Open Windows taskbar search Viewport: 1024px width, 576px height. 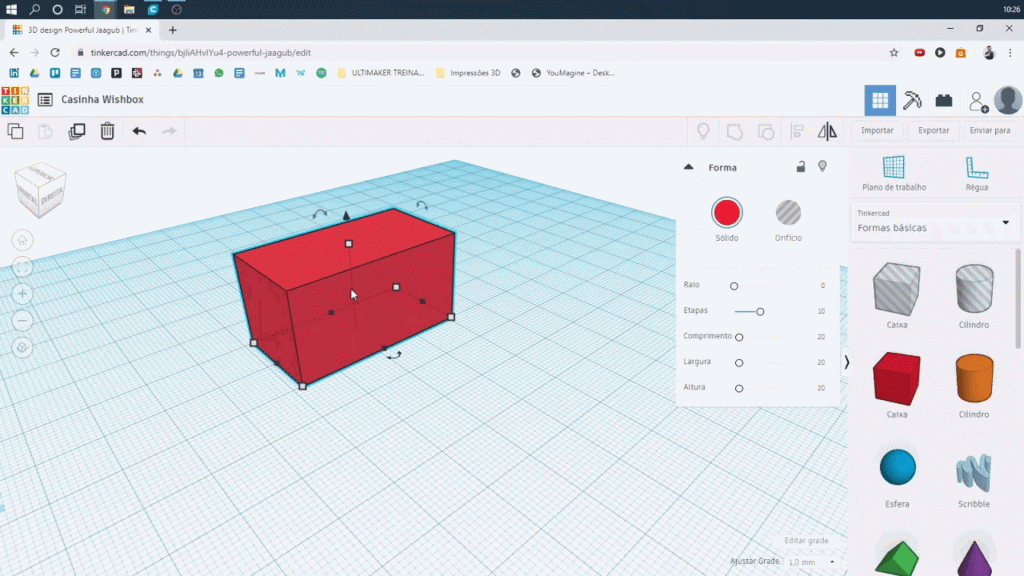[x=34, y=9]
